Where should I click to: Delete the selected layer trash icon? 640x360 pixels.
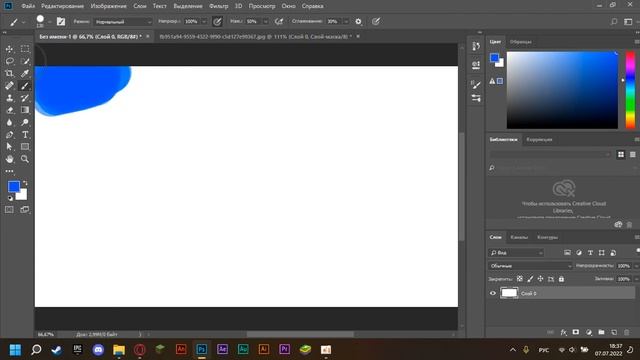tap(627, 333)
